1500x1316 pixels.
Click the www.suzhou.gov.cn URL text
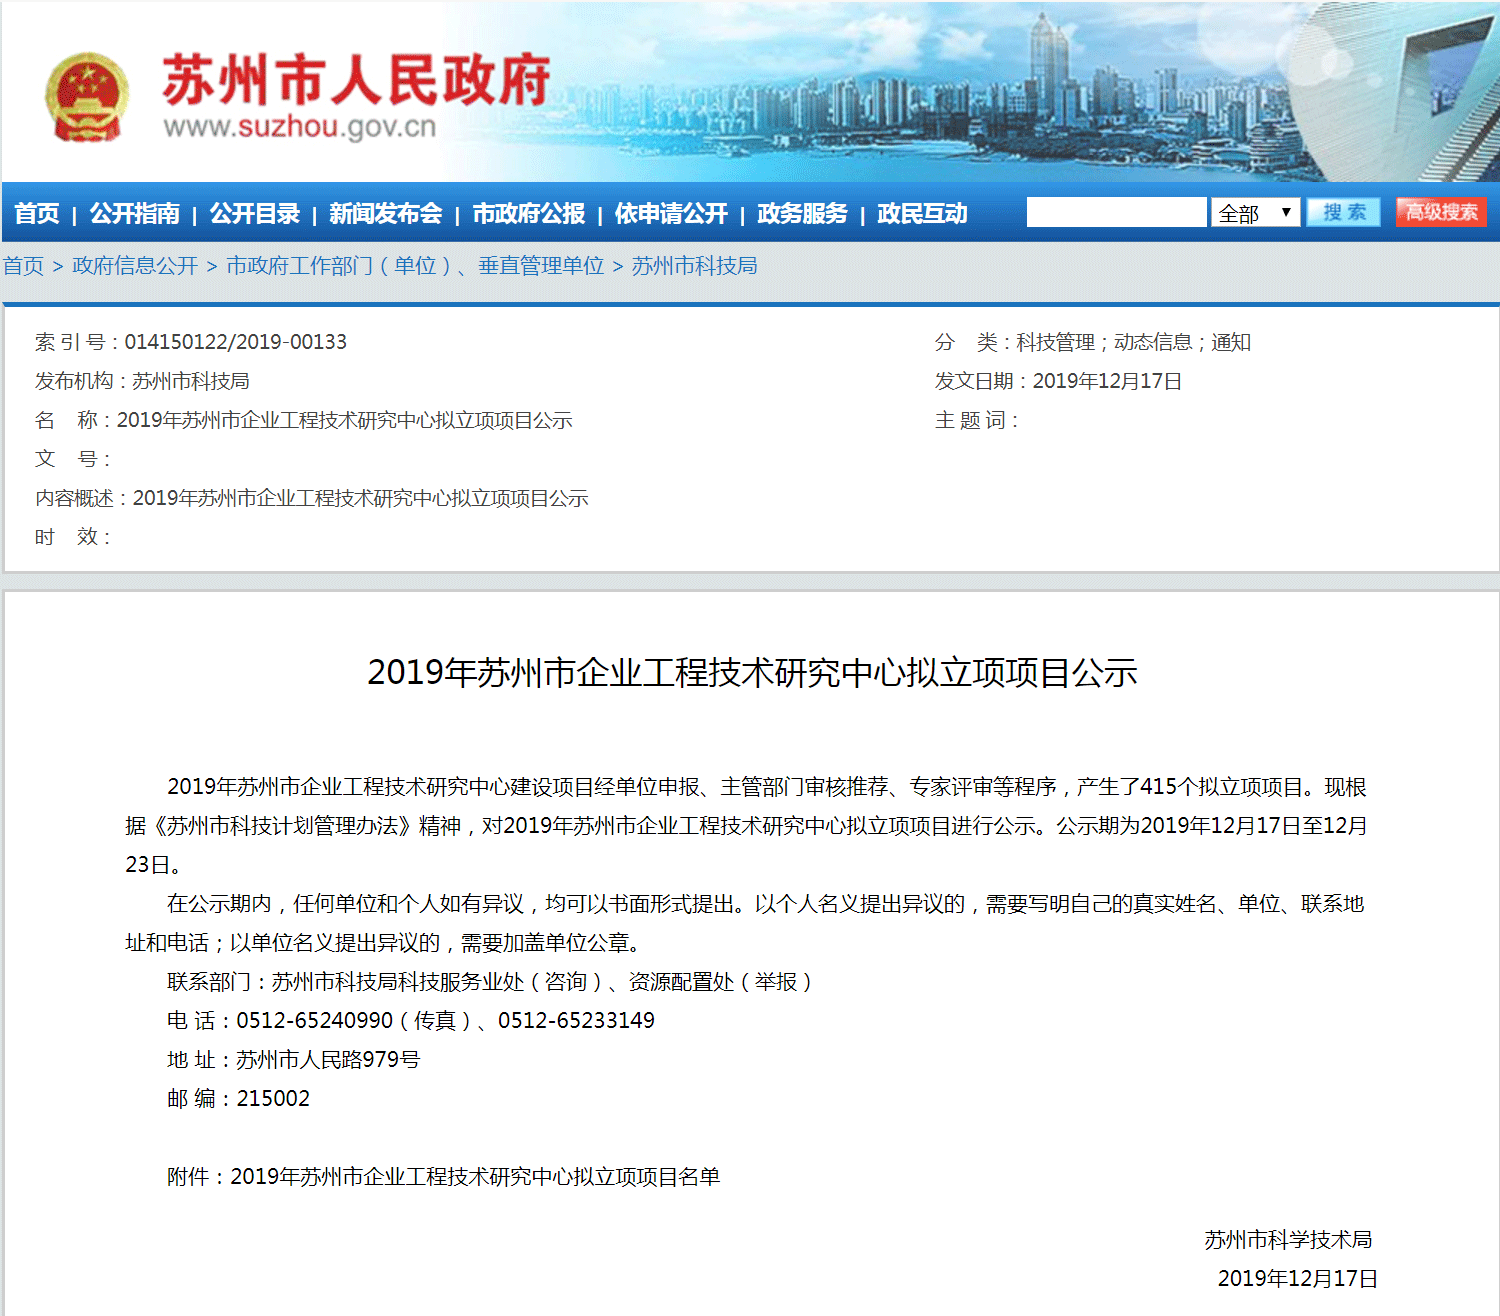point(299,128)
